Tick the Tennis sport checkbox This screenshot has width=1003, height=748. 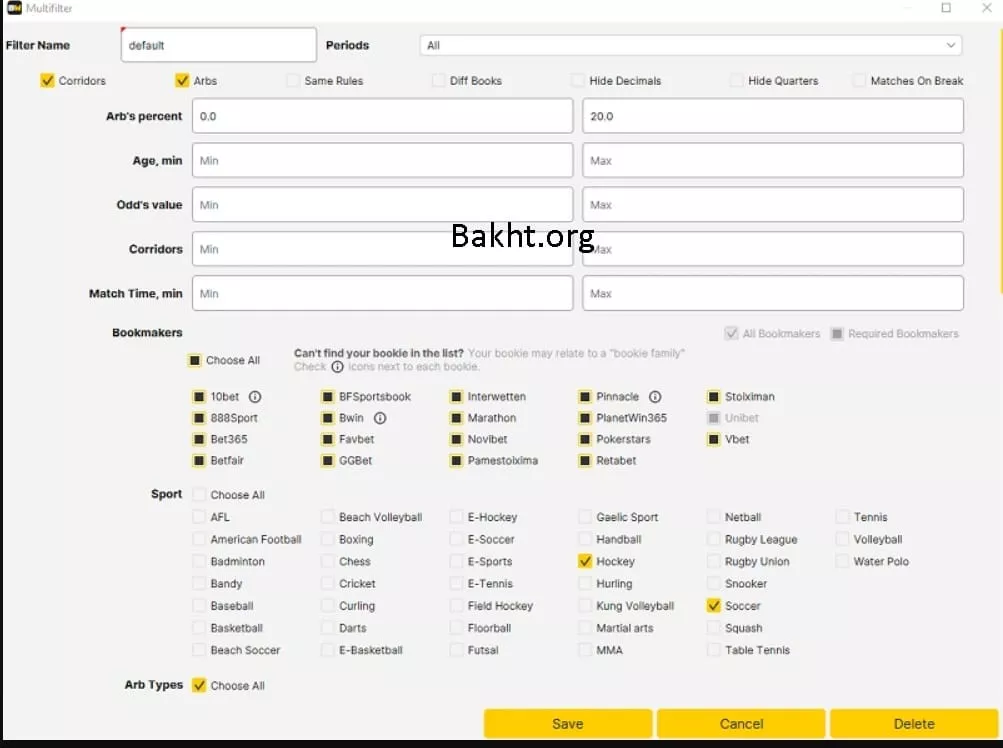tap(844, 517)
